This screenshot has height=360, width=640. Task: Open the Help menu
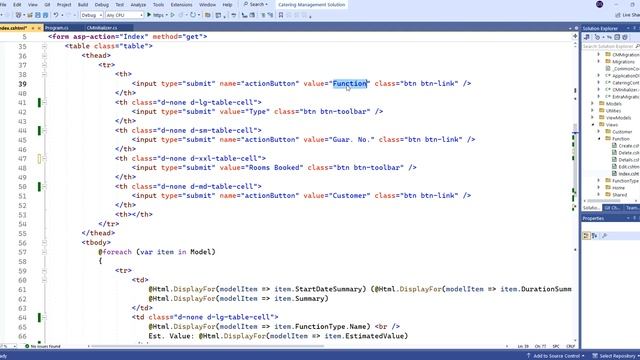tap(227, 4)
